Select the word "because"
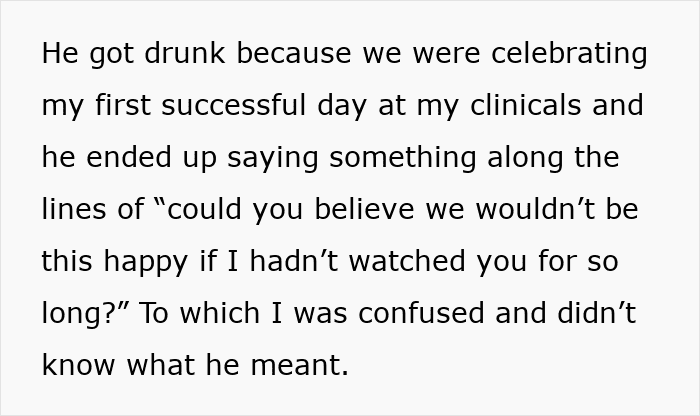The width and height of the screenshot is (700, 416). pos(294,53)
